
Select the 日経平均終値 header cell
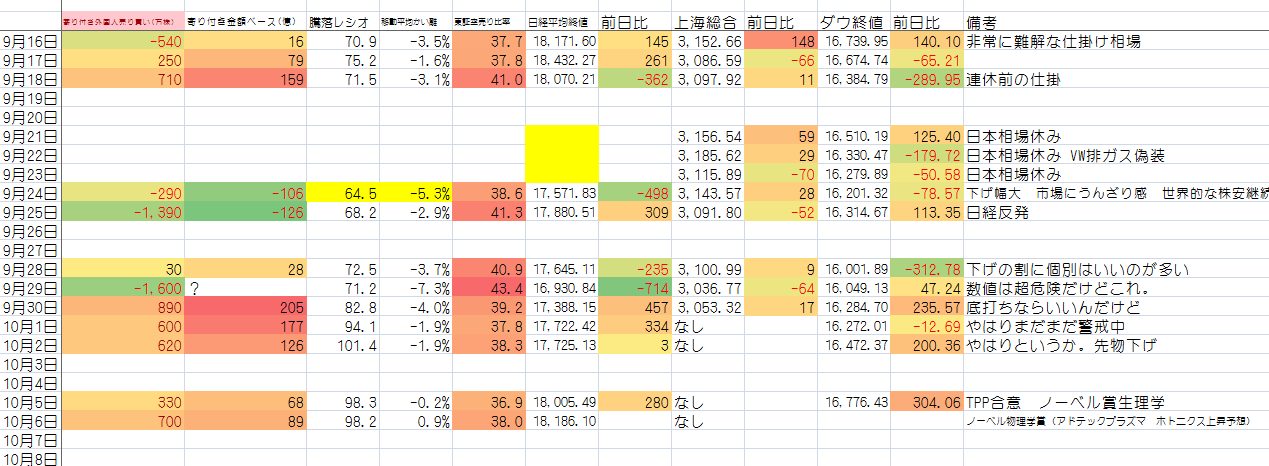[562, 23]
